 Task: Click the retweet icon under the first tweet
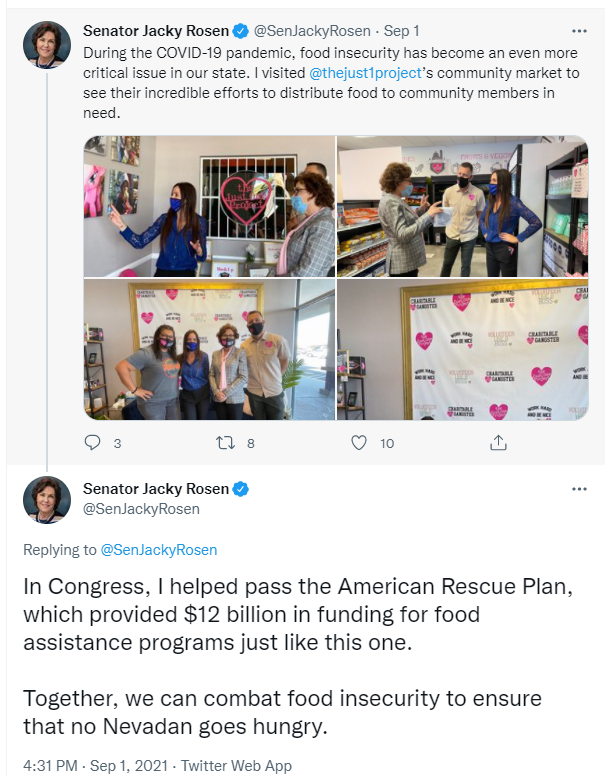tap(225, 442)
